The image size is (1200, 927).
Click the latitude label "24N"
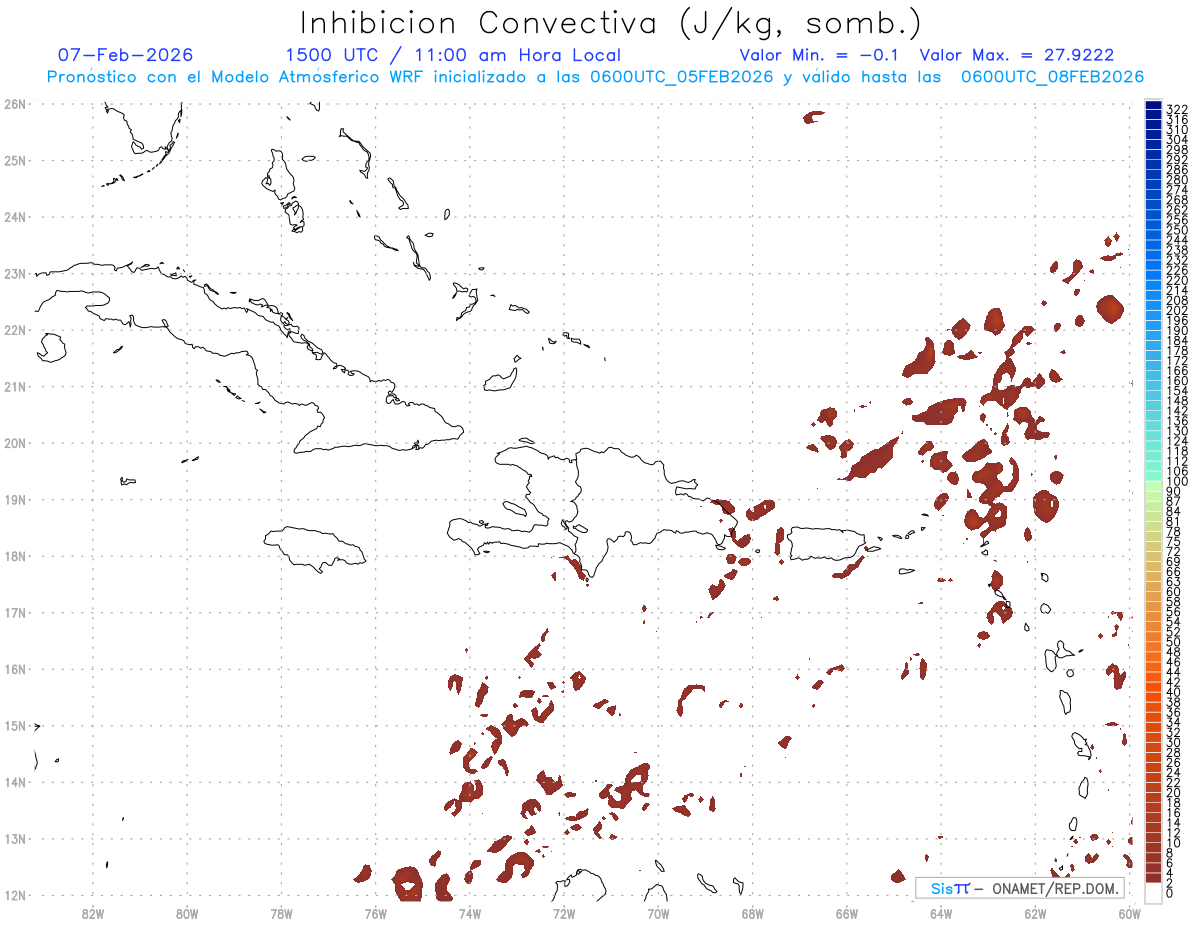[14, 217]
